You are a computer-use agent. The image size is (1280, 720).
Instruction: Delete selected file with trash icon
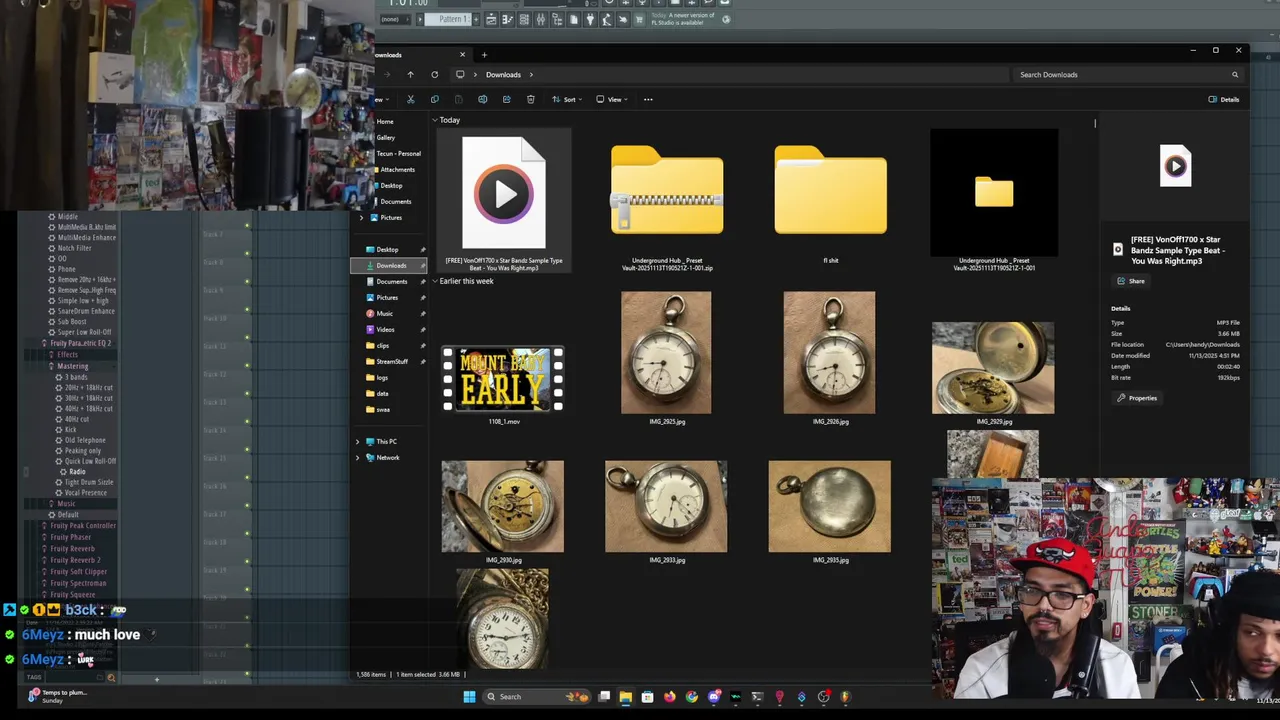530,99
